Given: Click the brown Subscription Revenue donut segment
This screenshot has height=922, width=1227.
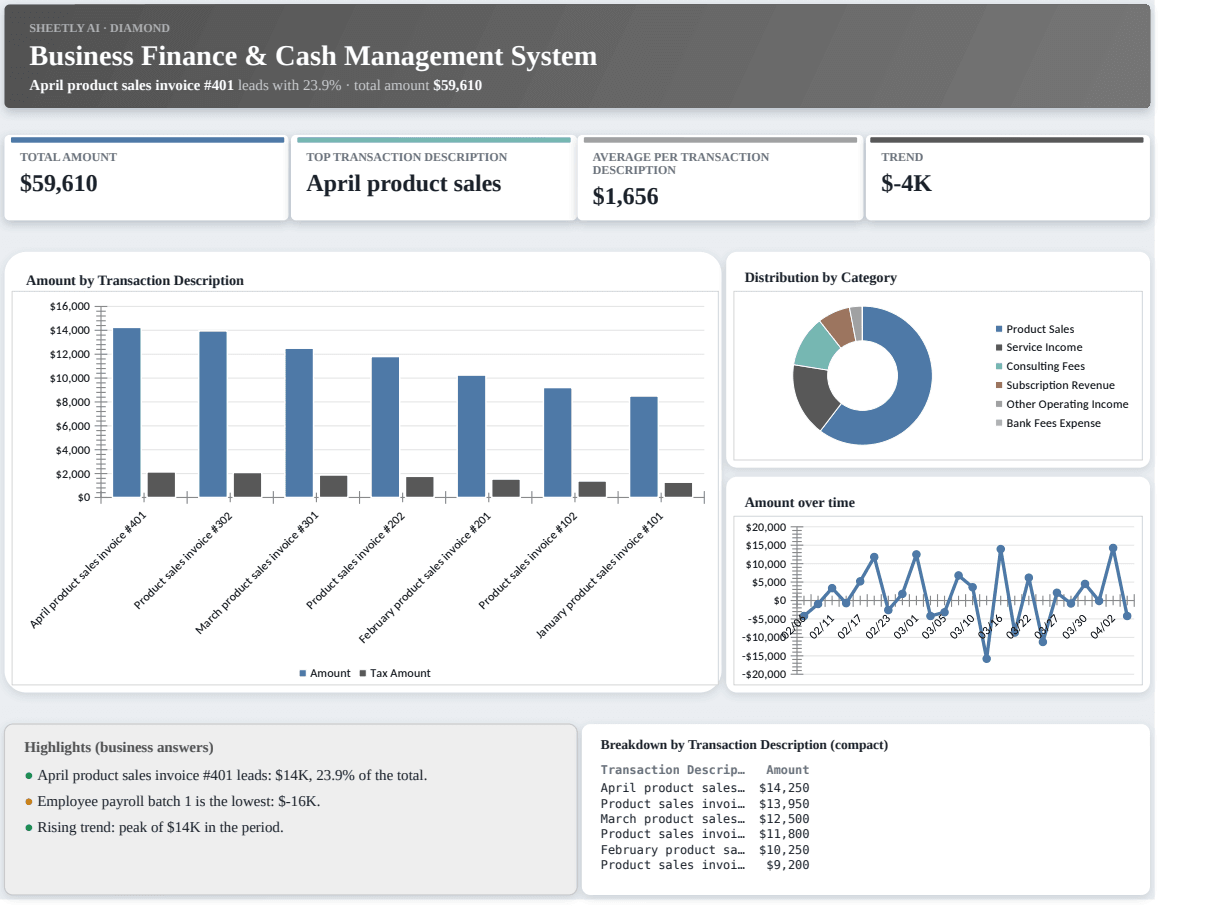Looking at the screenshot, I should (x=838, y=326).
